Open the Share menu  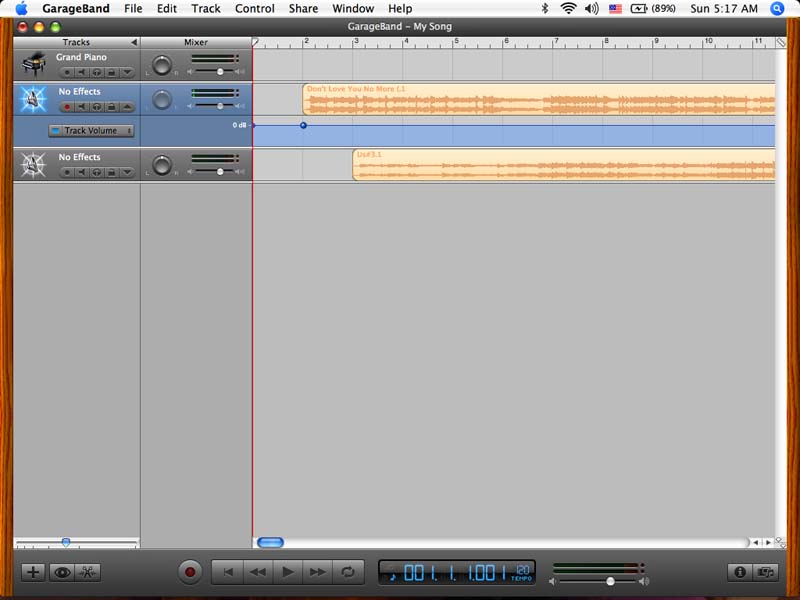pyautogui.click(x=303, y=9)
